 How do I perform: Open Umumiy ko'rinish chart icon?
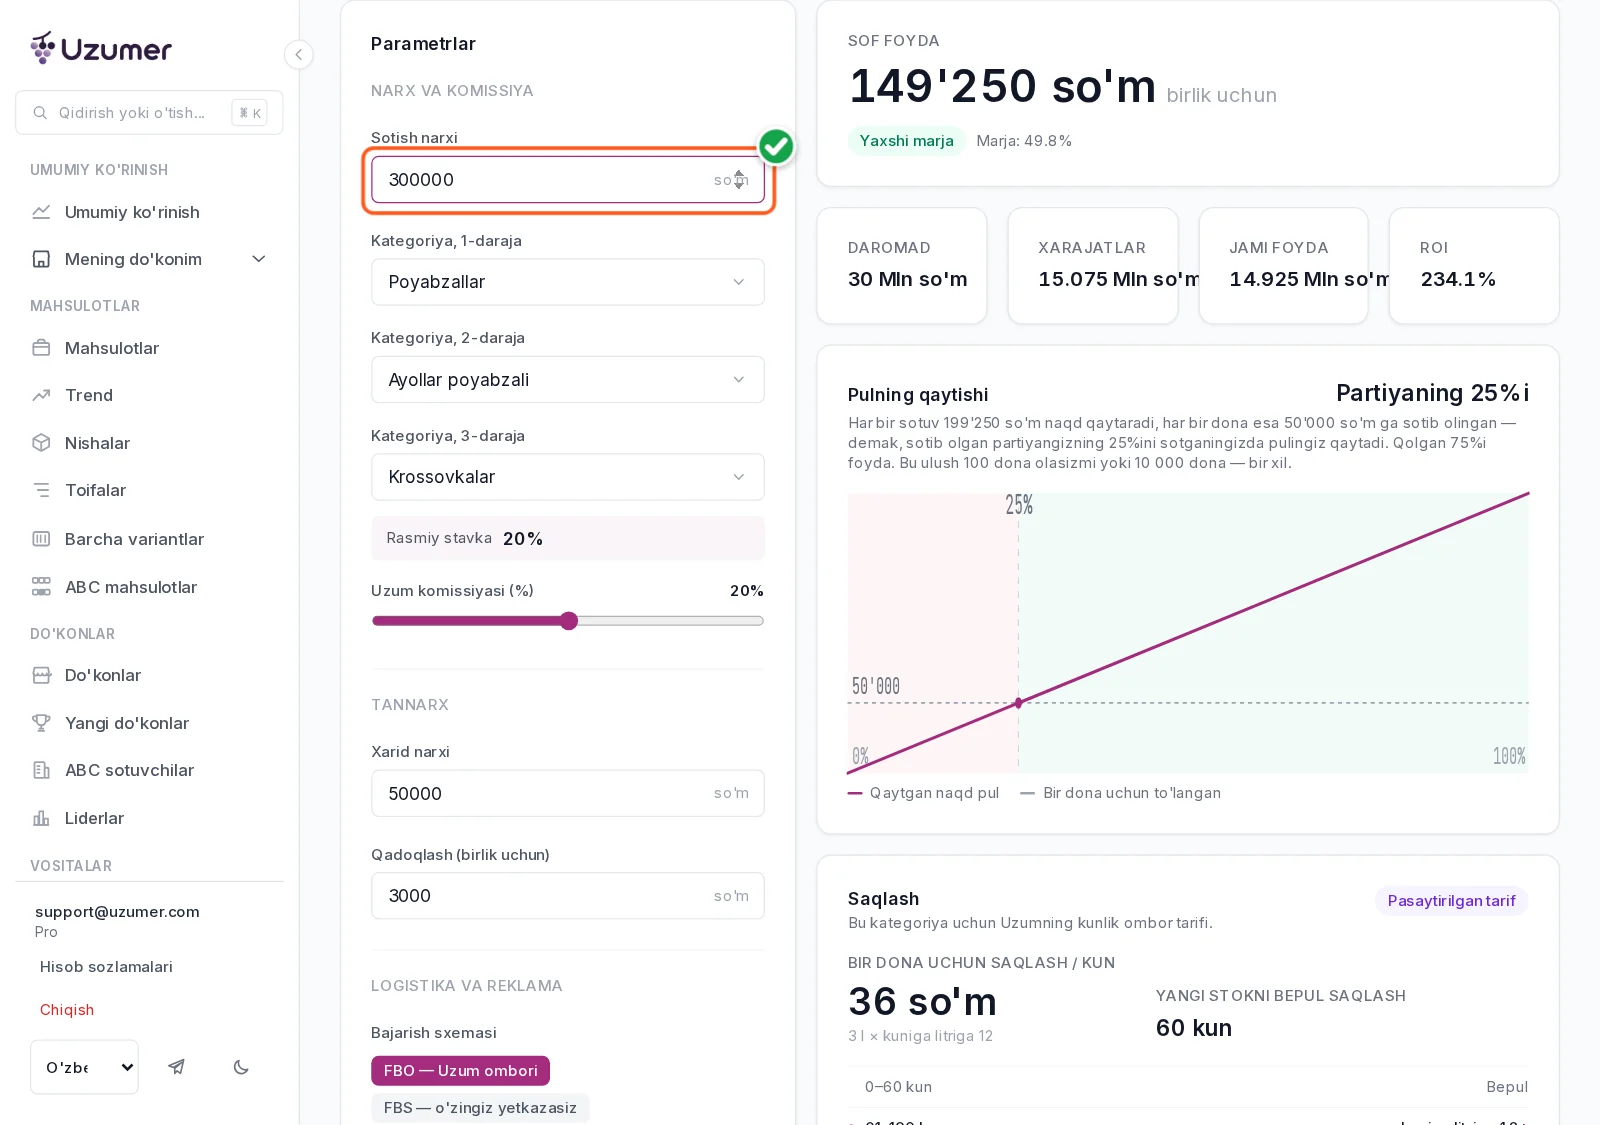point(41,212)
